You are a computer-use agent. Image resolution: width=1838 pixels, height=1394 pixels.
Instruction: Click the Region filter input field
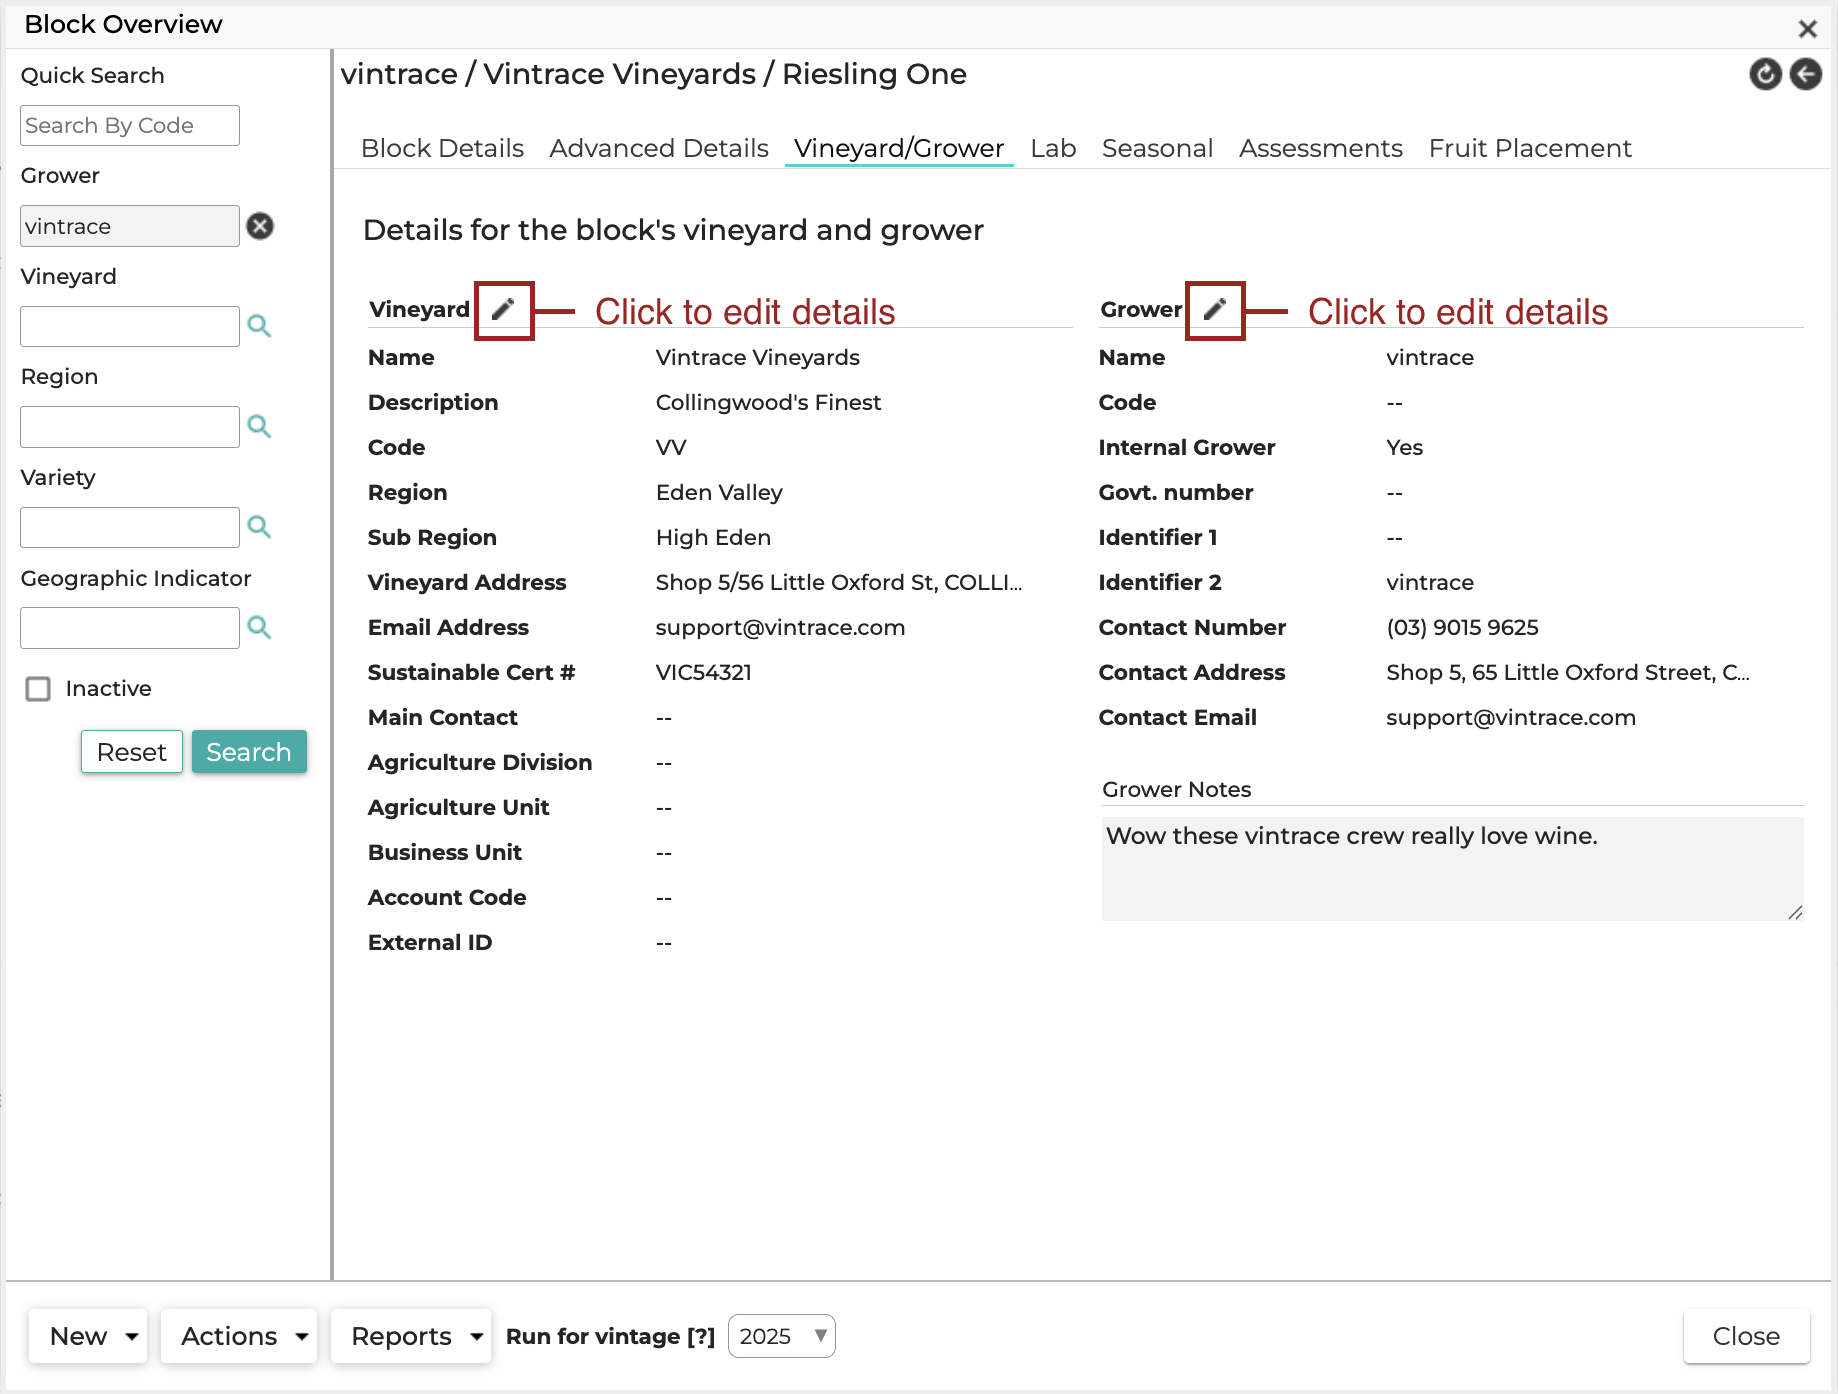(130, 427)
